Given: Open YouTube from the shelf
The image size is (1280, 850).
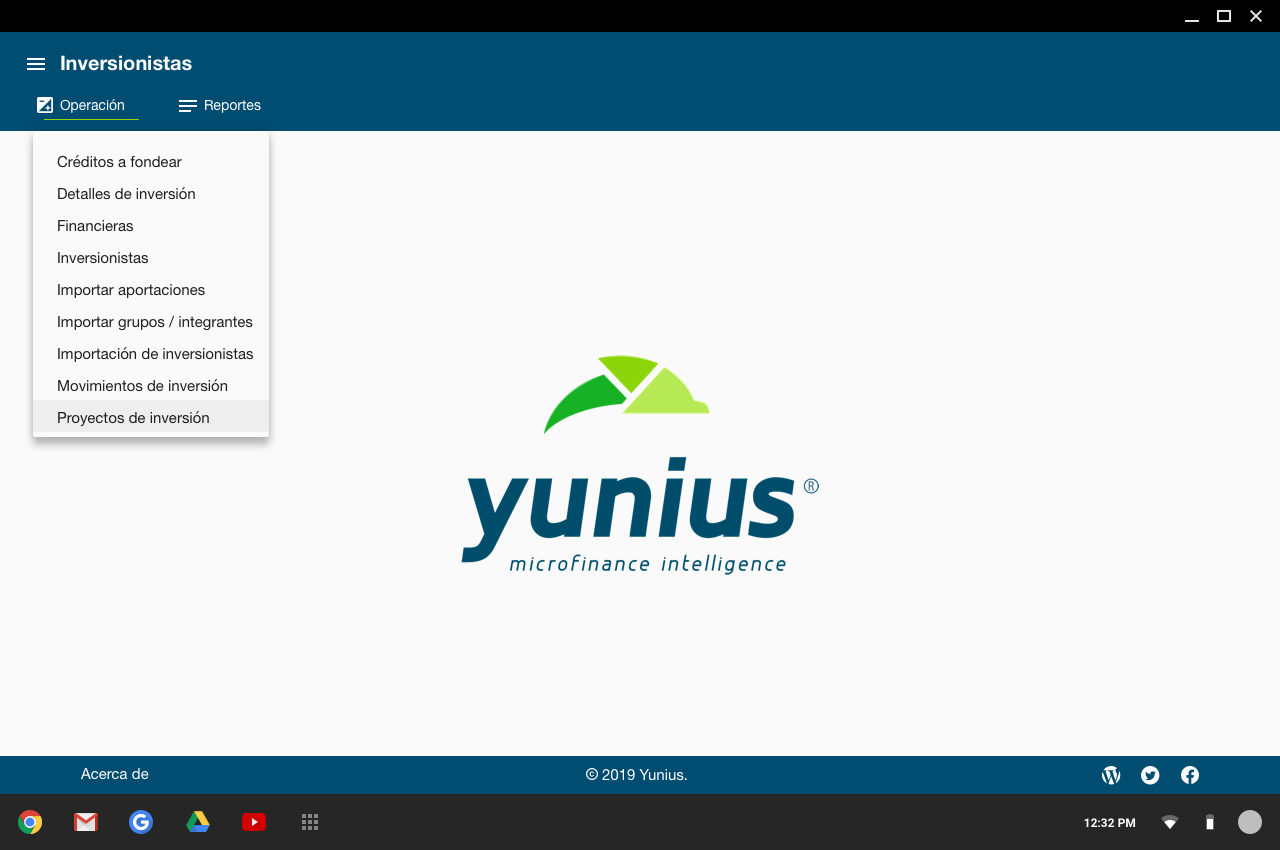Looking at the screenshot, I should 254,822.
